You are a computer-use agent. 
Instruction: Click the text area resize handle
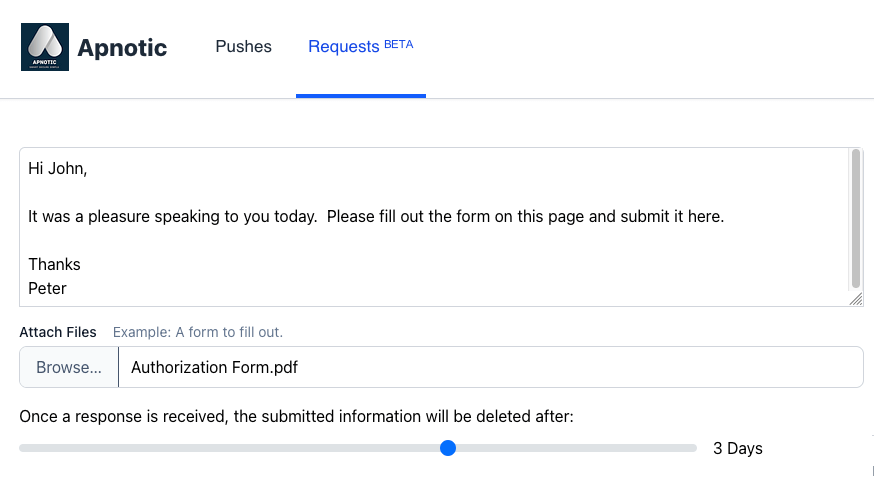(856, 299)
